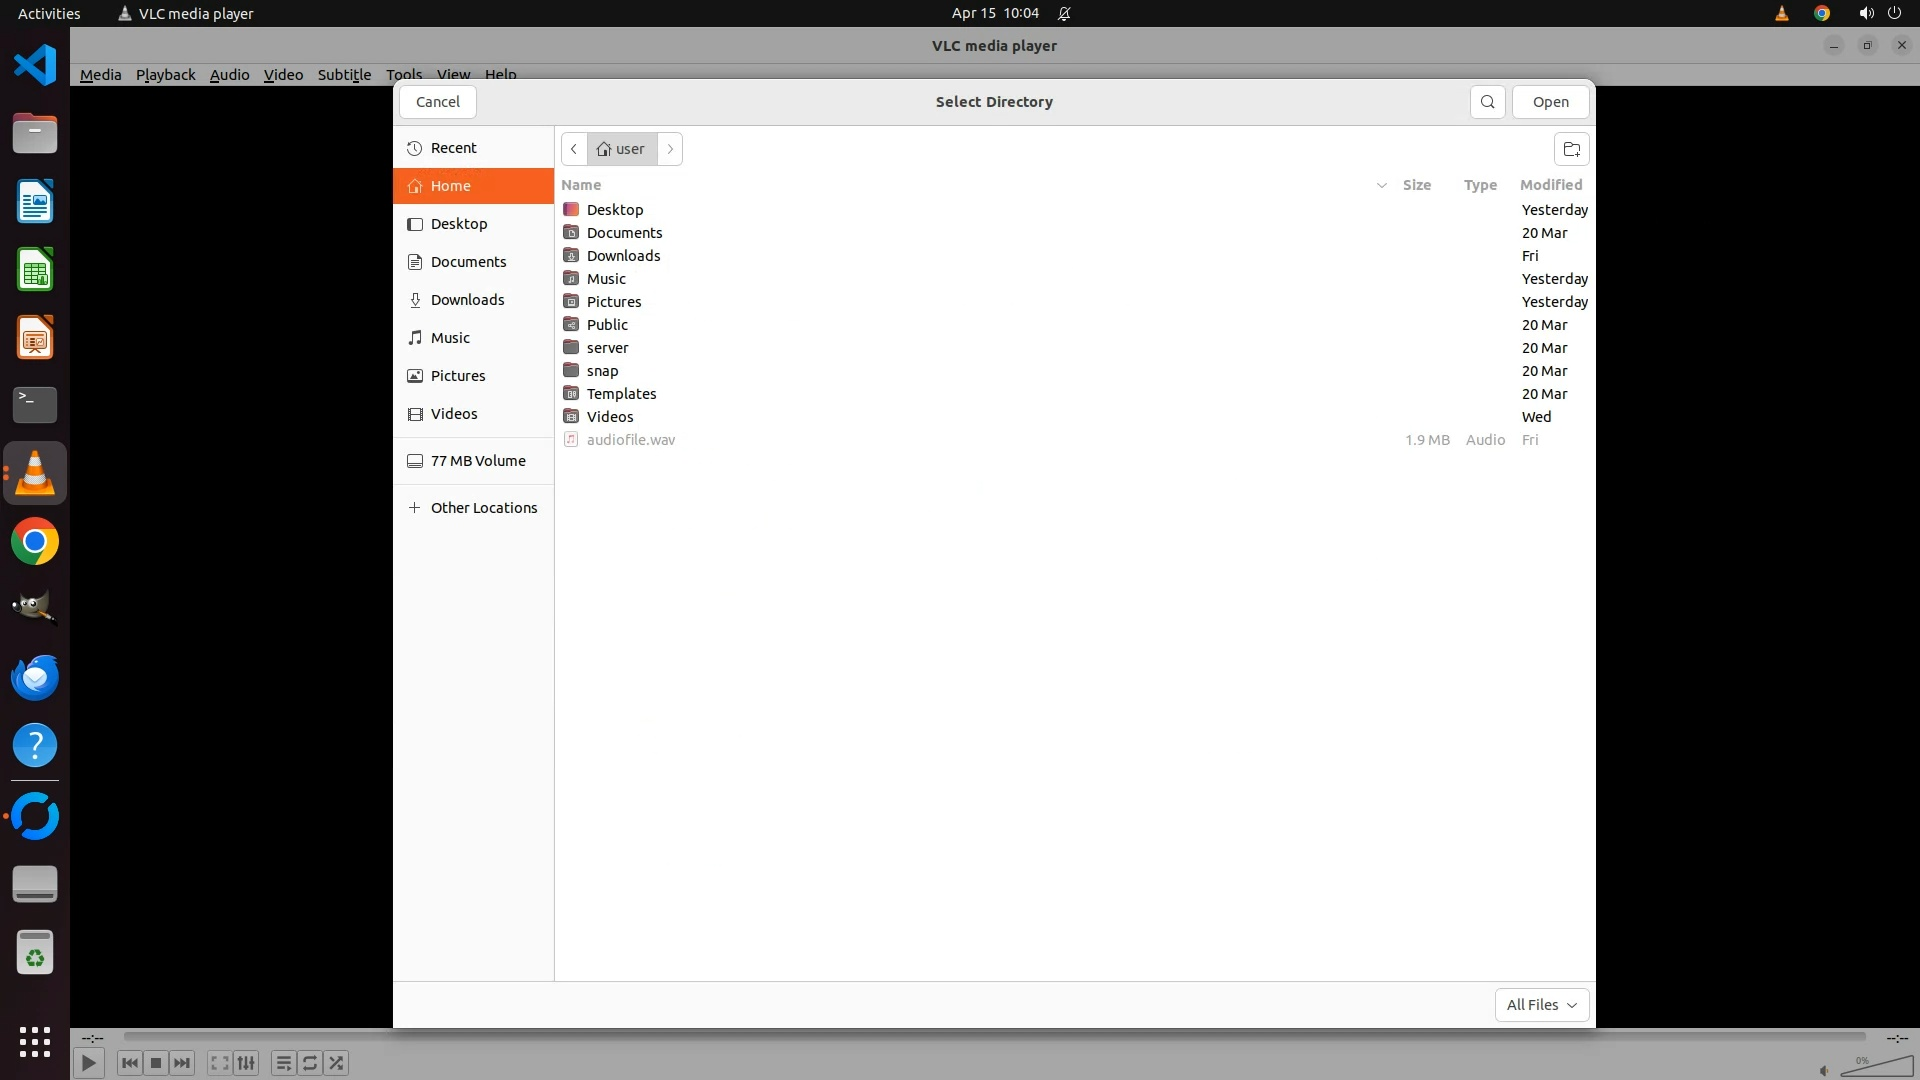The width and height of the screenshot is (1920, 1080).
Task: Open the Audio menu
Action: 229,75
